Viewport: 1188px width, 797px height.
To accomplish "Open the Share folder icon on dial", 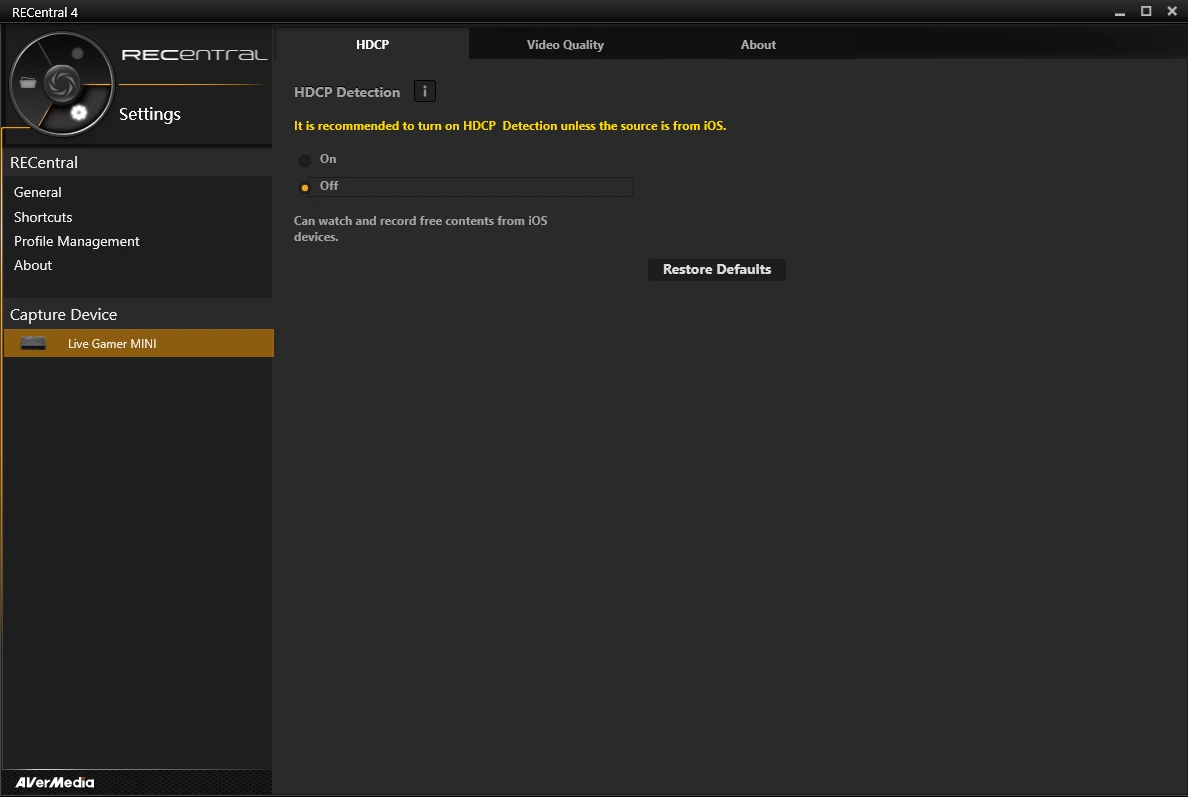I will coord(28,83).
